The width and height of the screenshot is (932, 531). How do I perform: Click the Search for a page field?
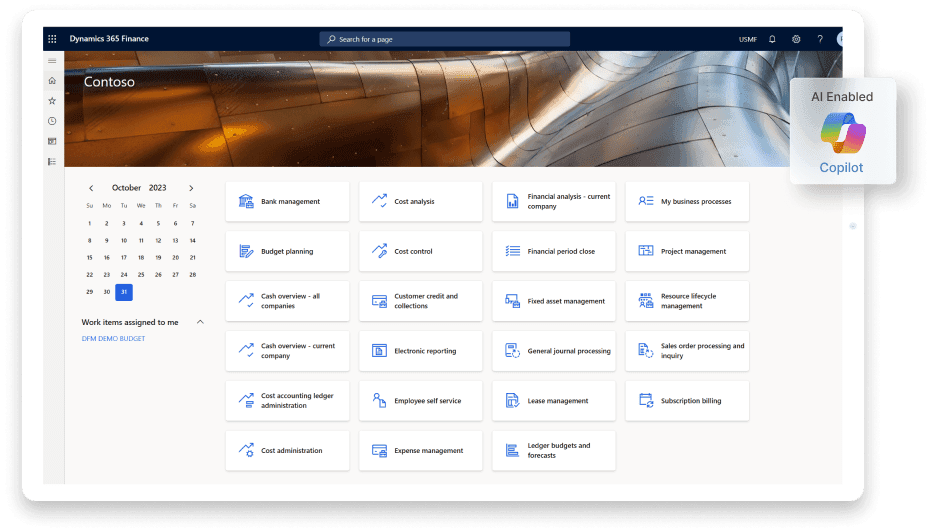(445, 39)
